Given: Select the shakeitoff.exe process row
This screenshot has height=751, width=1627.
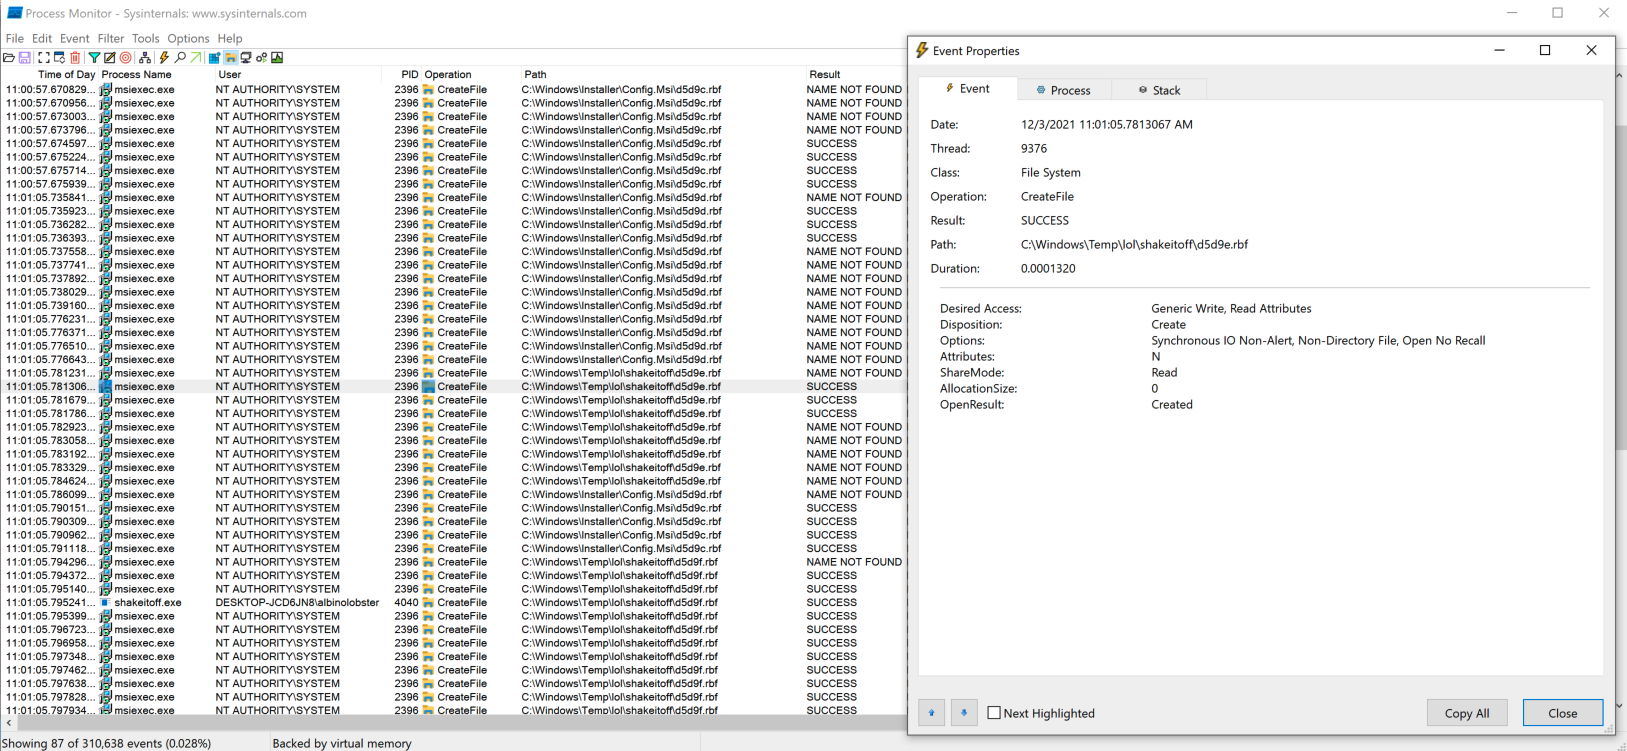Looking at the screenshot, I should 453,603.
